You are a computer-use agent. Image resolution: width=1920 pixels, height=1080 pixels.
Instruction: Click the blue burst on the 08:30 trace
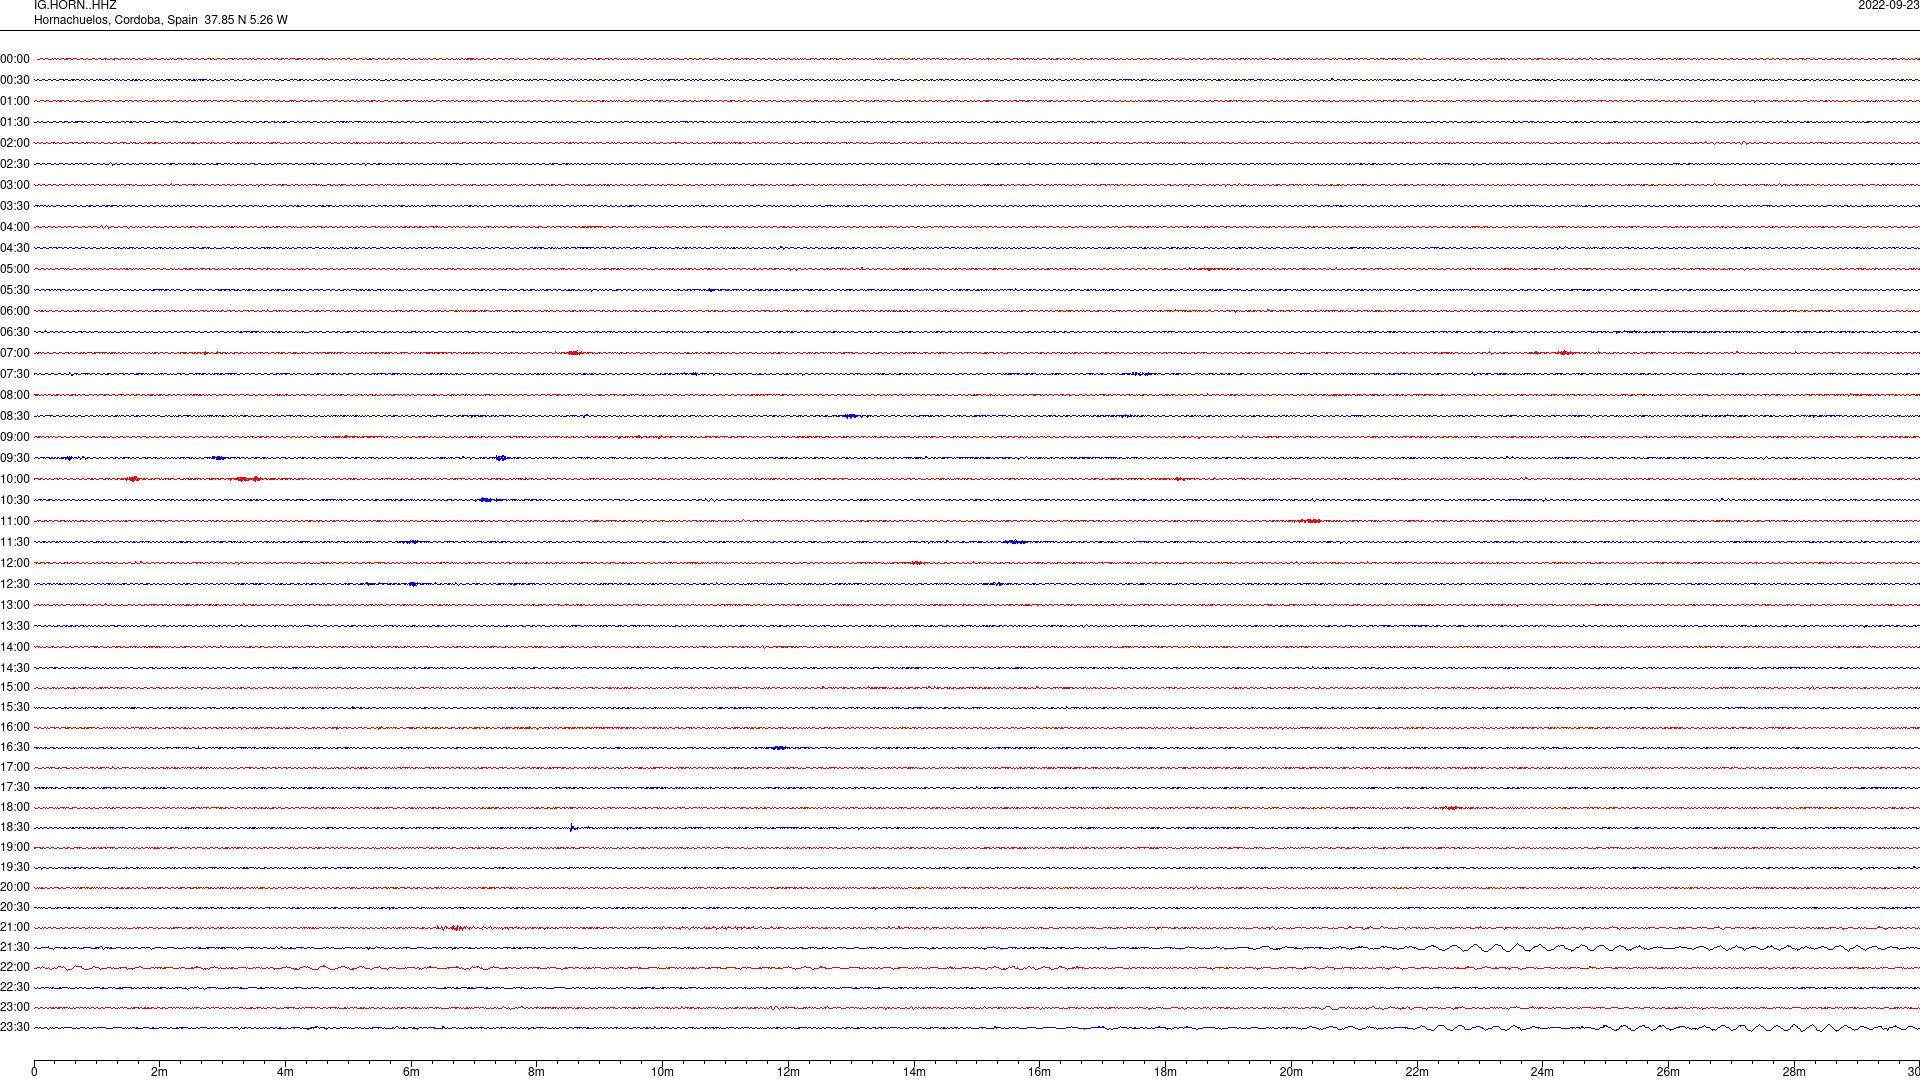click(x=850, y=416)
